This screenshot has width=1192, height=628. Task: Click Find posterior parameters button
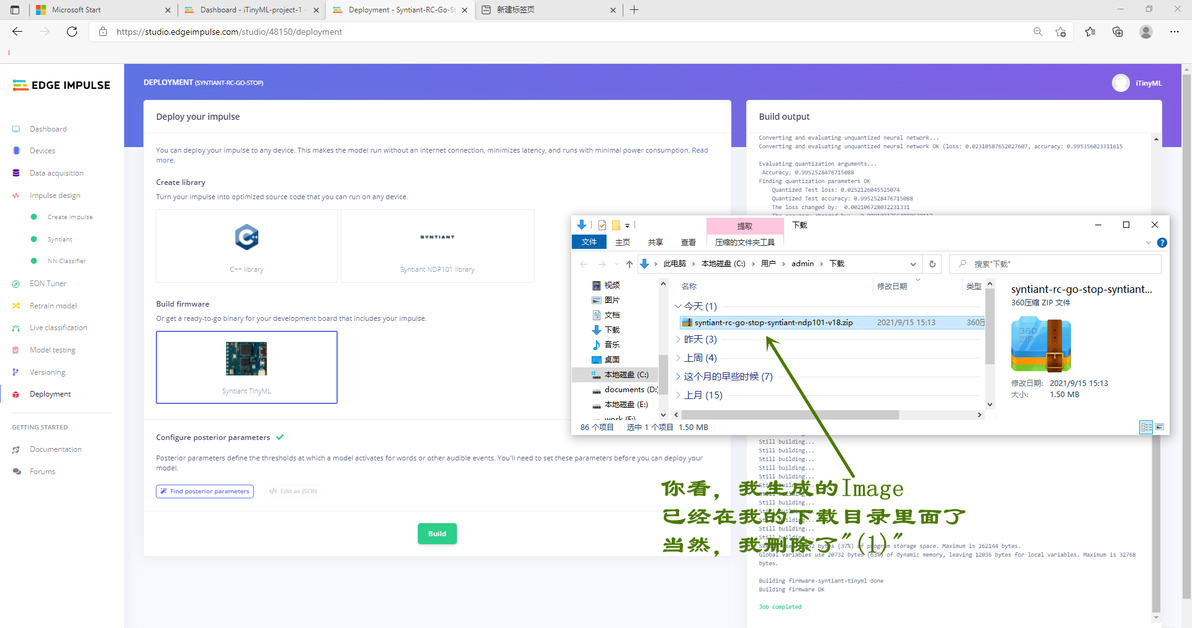click(204, 491)
